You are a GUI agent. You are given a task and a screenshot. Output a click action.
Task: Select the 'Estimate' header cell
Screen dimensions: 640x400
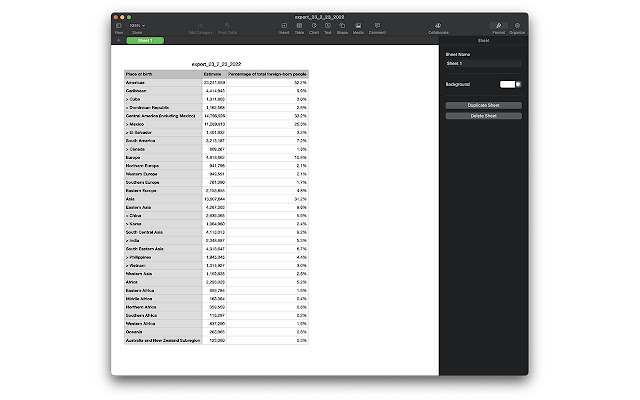click(x=214, y=74)
